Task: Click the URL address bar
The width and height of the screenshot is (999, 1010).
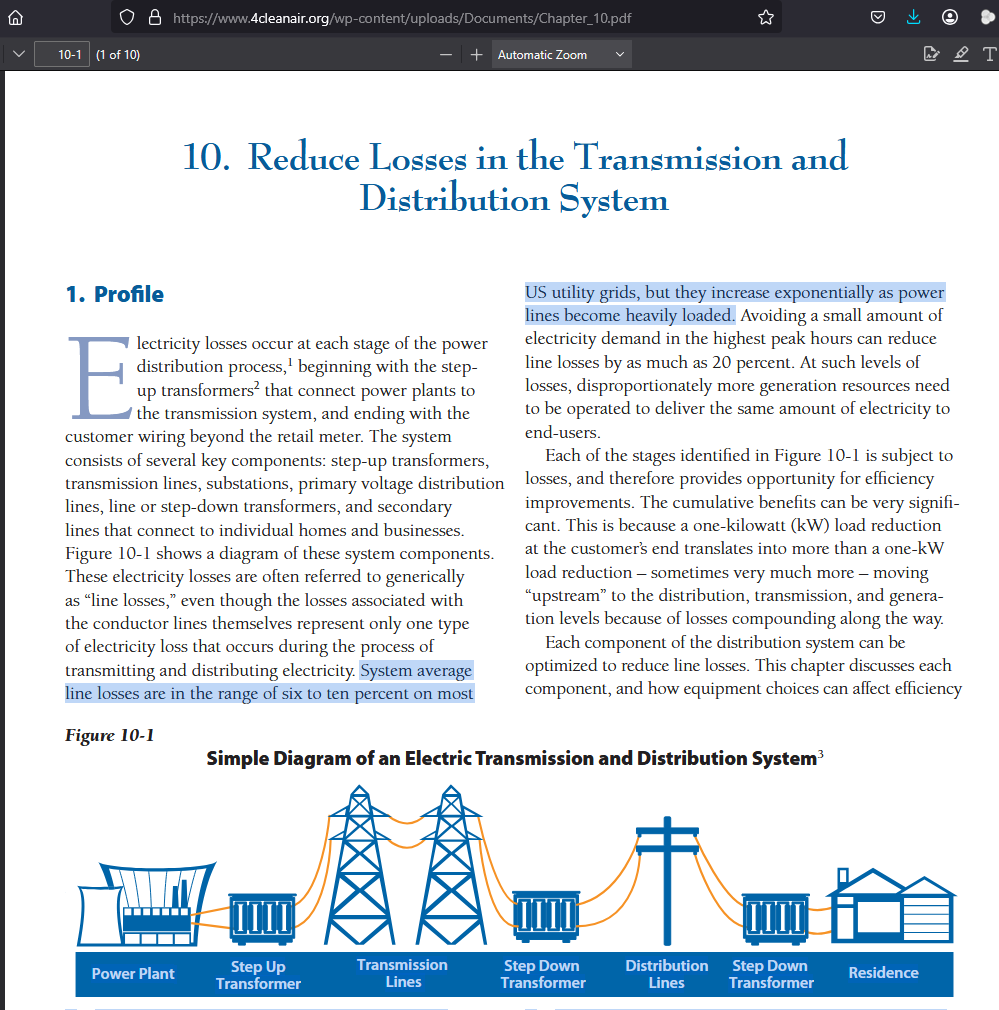Action: pyautogui.click(x=446, y=18)
